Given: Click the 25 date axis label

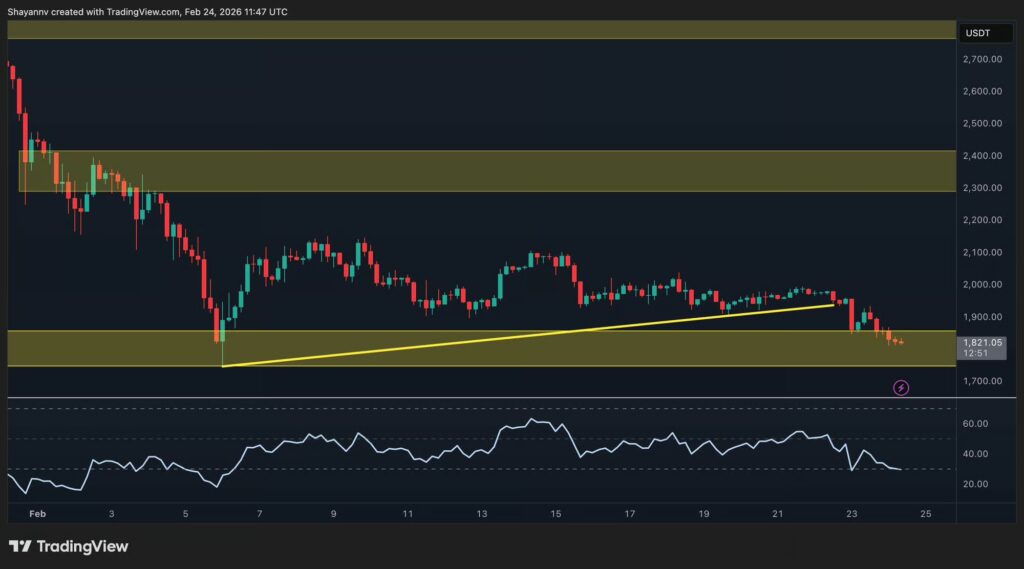Looking at the screenshot, I should click(x=925, y=514).
